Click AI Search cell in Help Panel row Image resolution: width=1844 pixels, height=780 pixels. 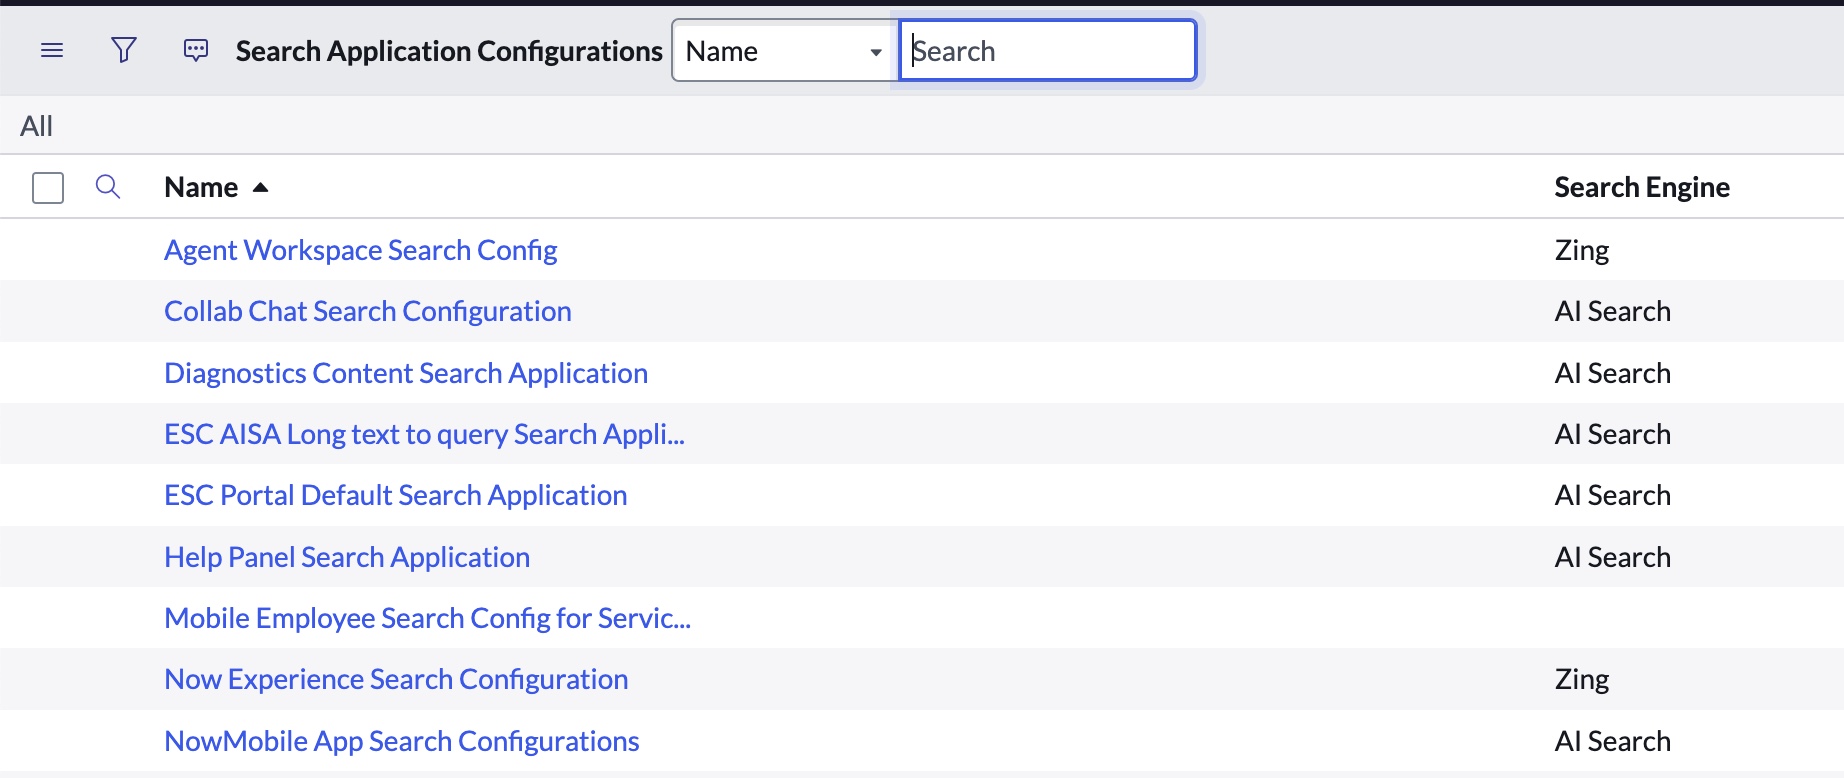click(x=1612, y=557)
